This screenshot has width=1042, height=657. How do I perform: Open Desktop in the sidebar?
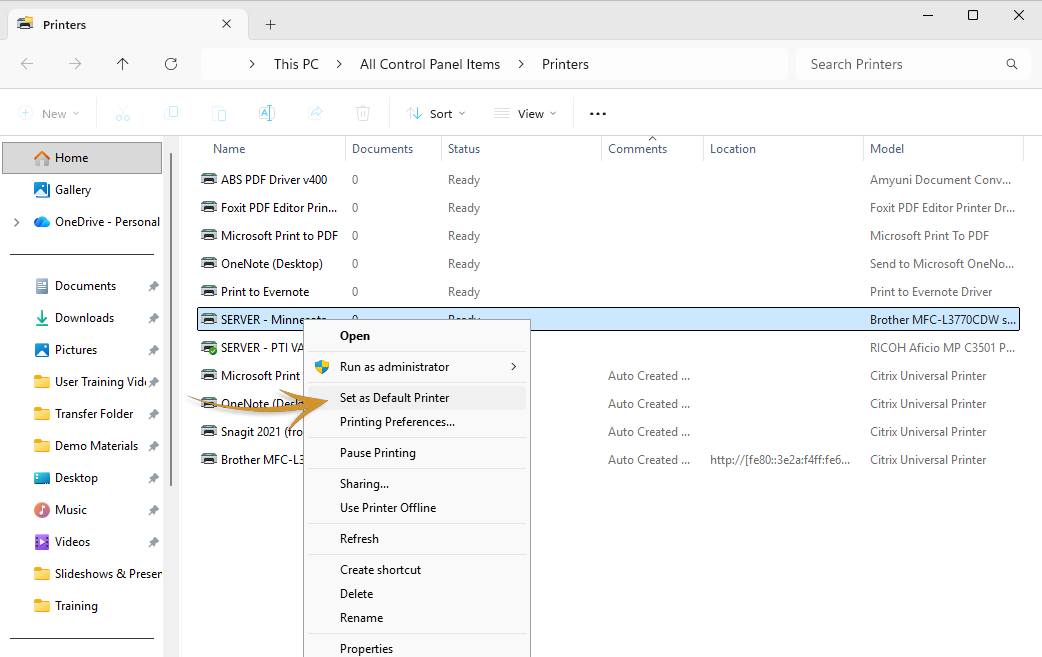point(76,478)
